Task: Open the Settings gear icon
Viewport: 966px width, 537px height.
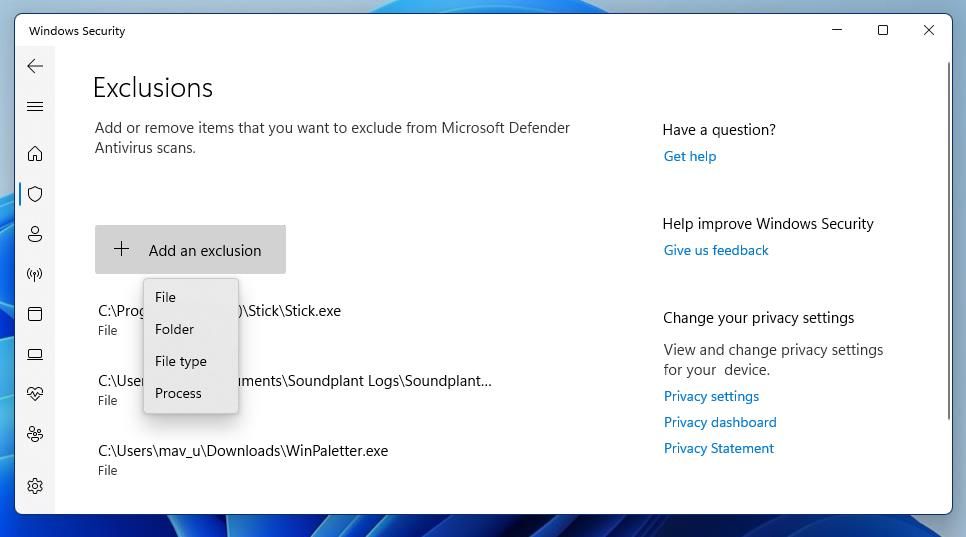Action: coord(35,486)
